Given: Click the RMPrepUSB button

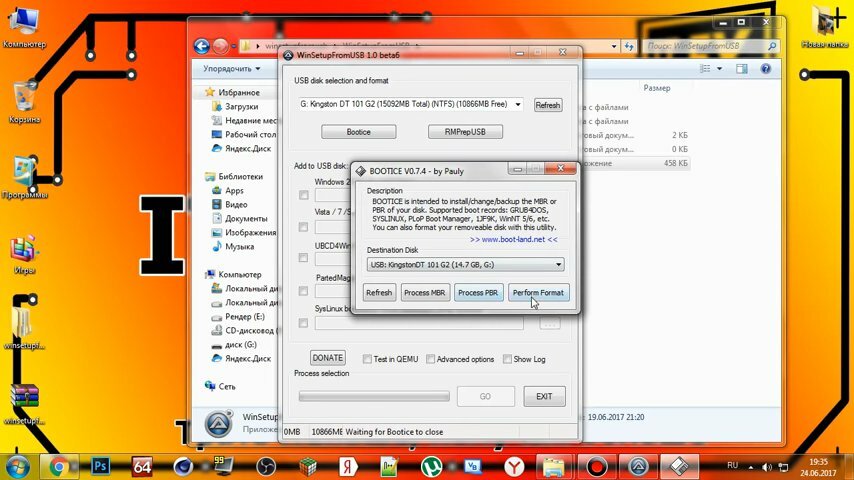Looking at the screenshot, I should coord(465,132).
